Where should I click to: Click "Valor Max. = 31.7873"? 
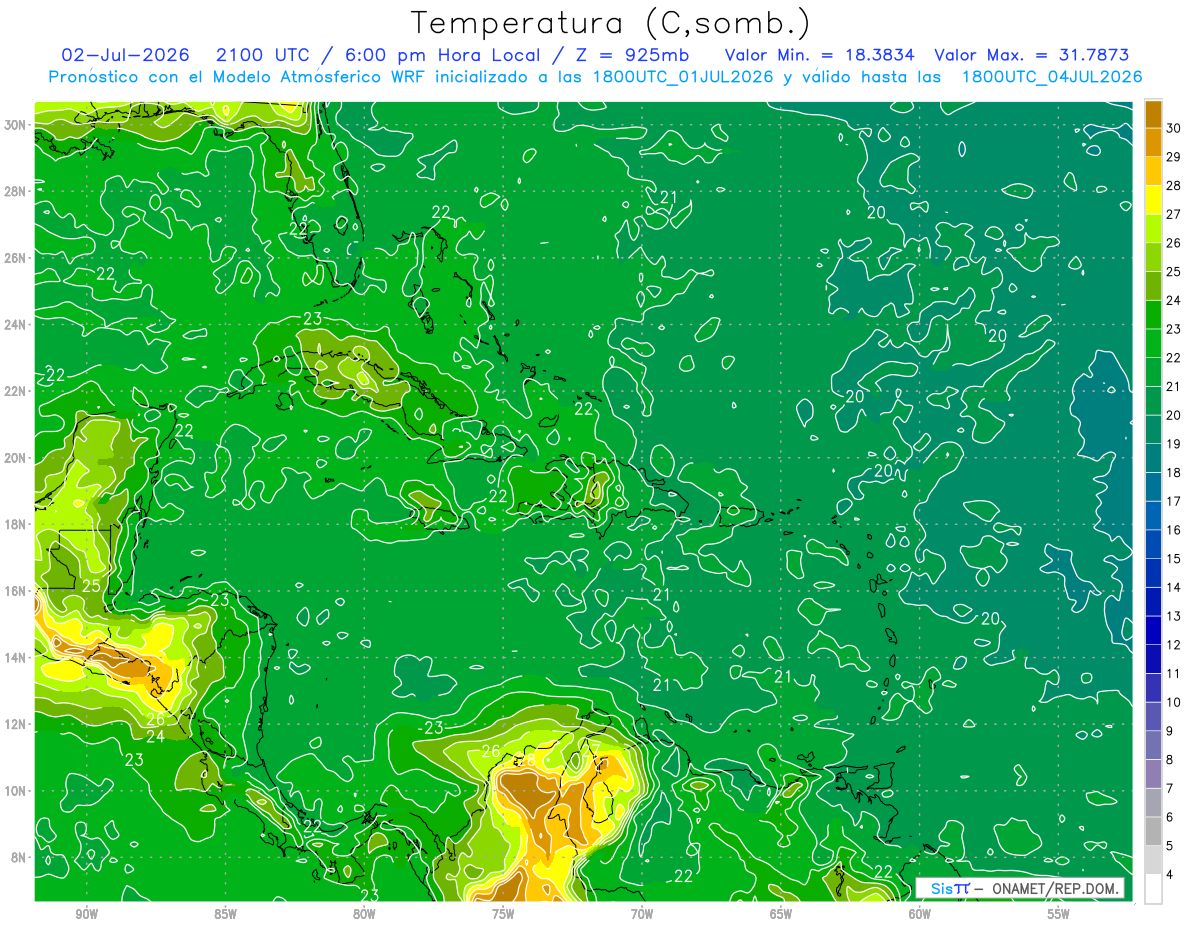point(1032,55)
